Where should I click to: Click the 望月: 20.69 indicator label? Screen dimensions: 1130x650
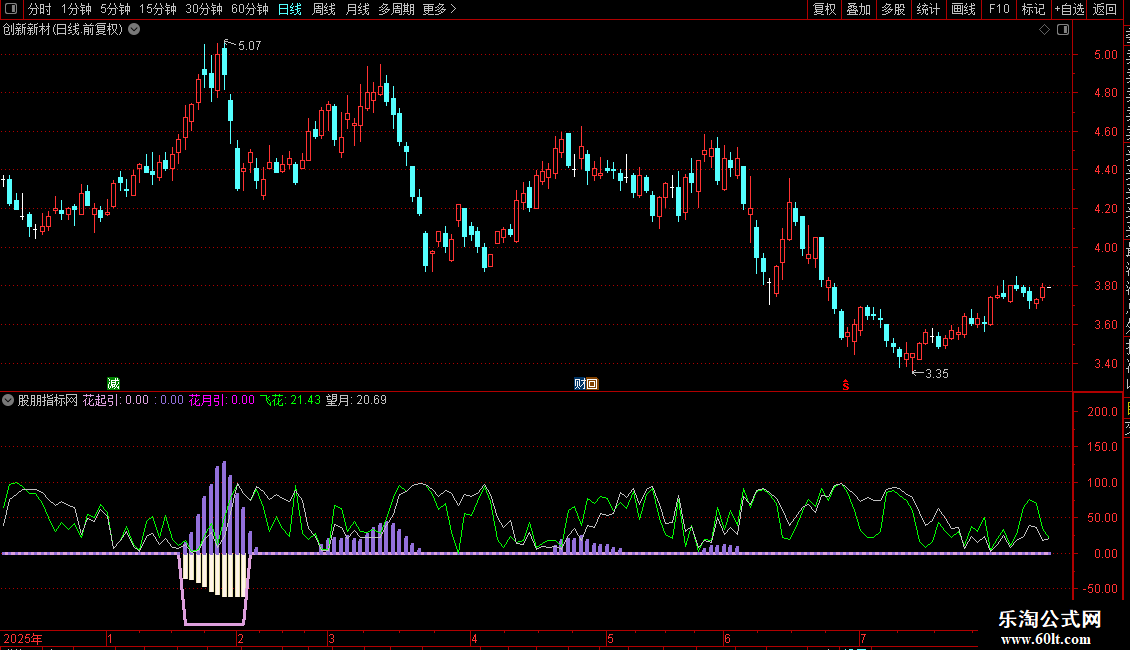[x=356, y=400]
